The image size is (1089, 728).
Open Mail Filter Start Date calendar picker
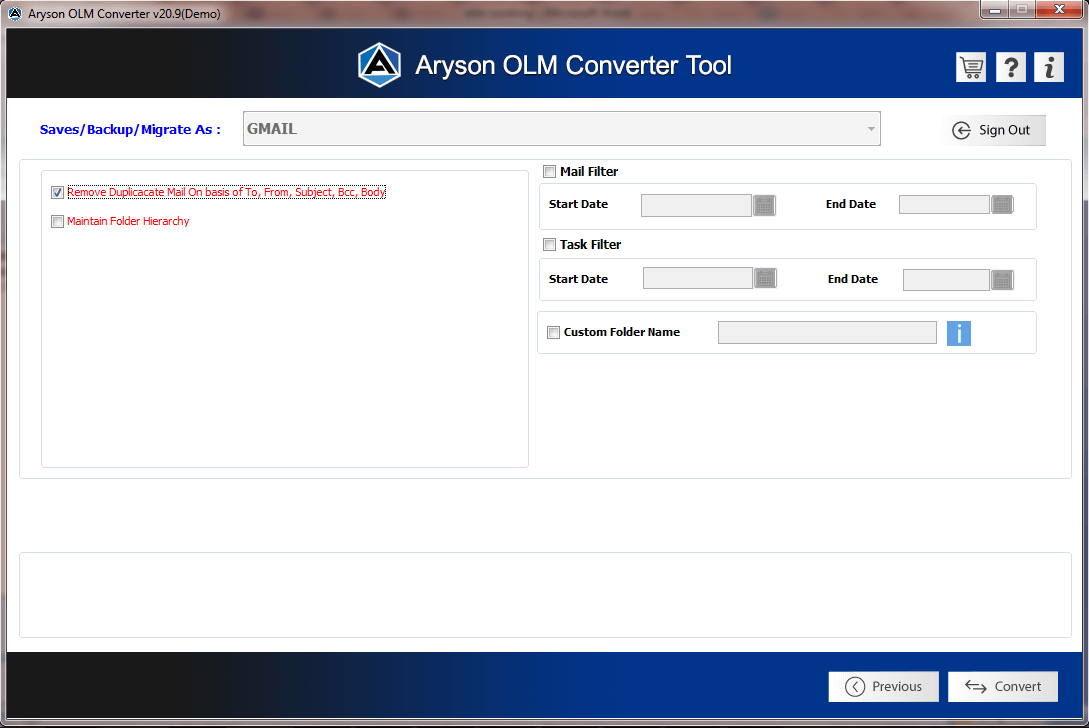click(x=764, y=205)
